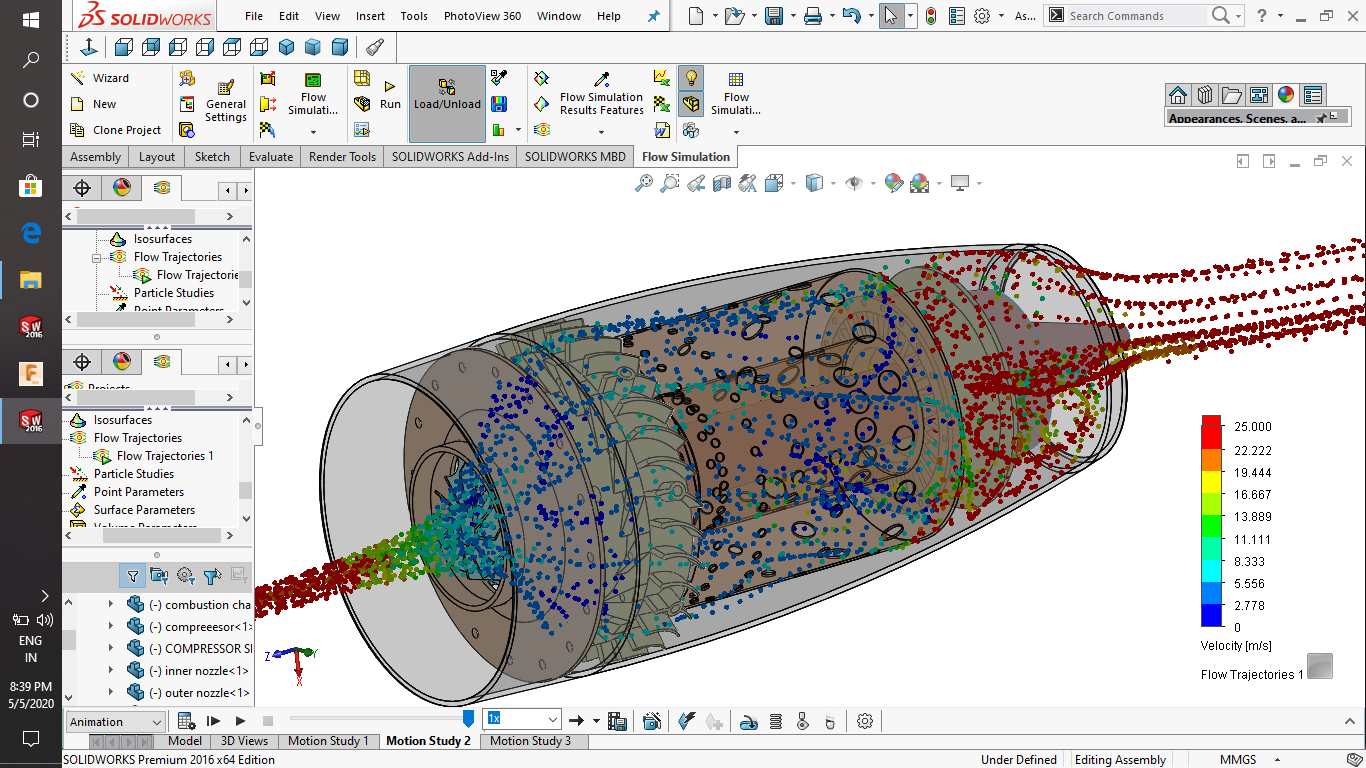Image resolution: width=1366 pixels, height=768 pixels.
Task: Click the blue legend color band
Action: pyautogui.click(x=1211, y=614)
